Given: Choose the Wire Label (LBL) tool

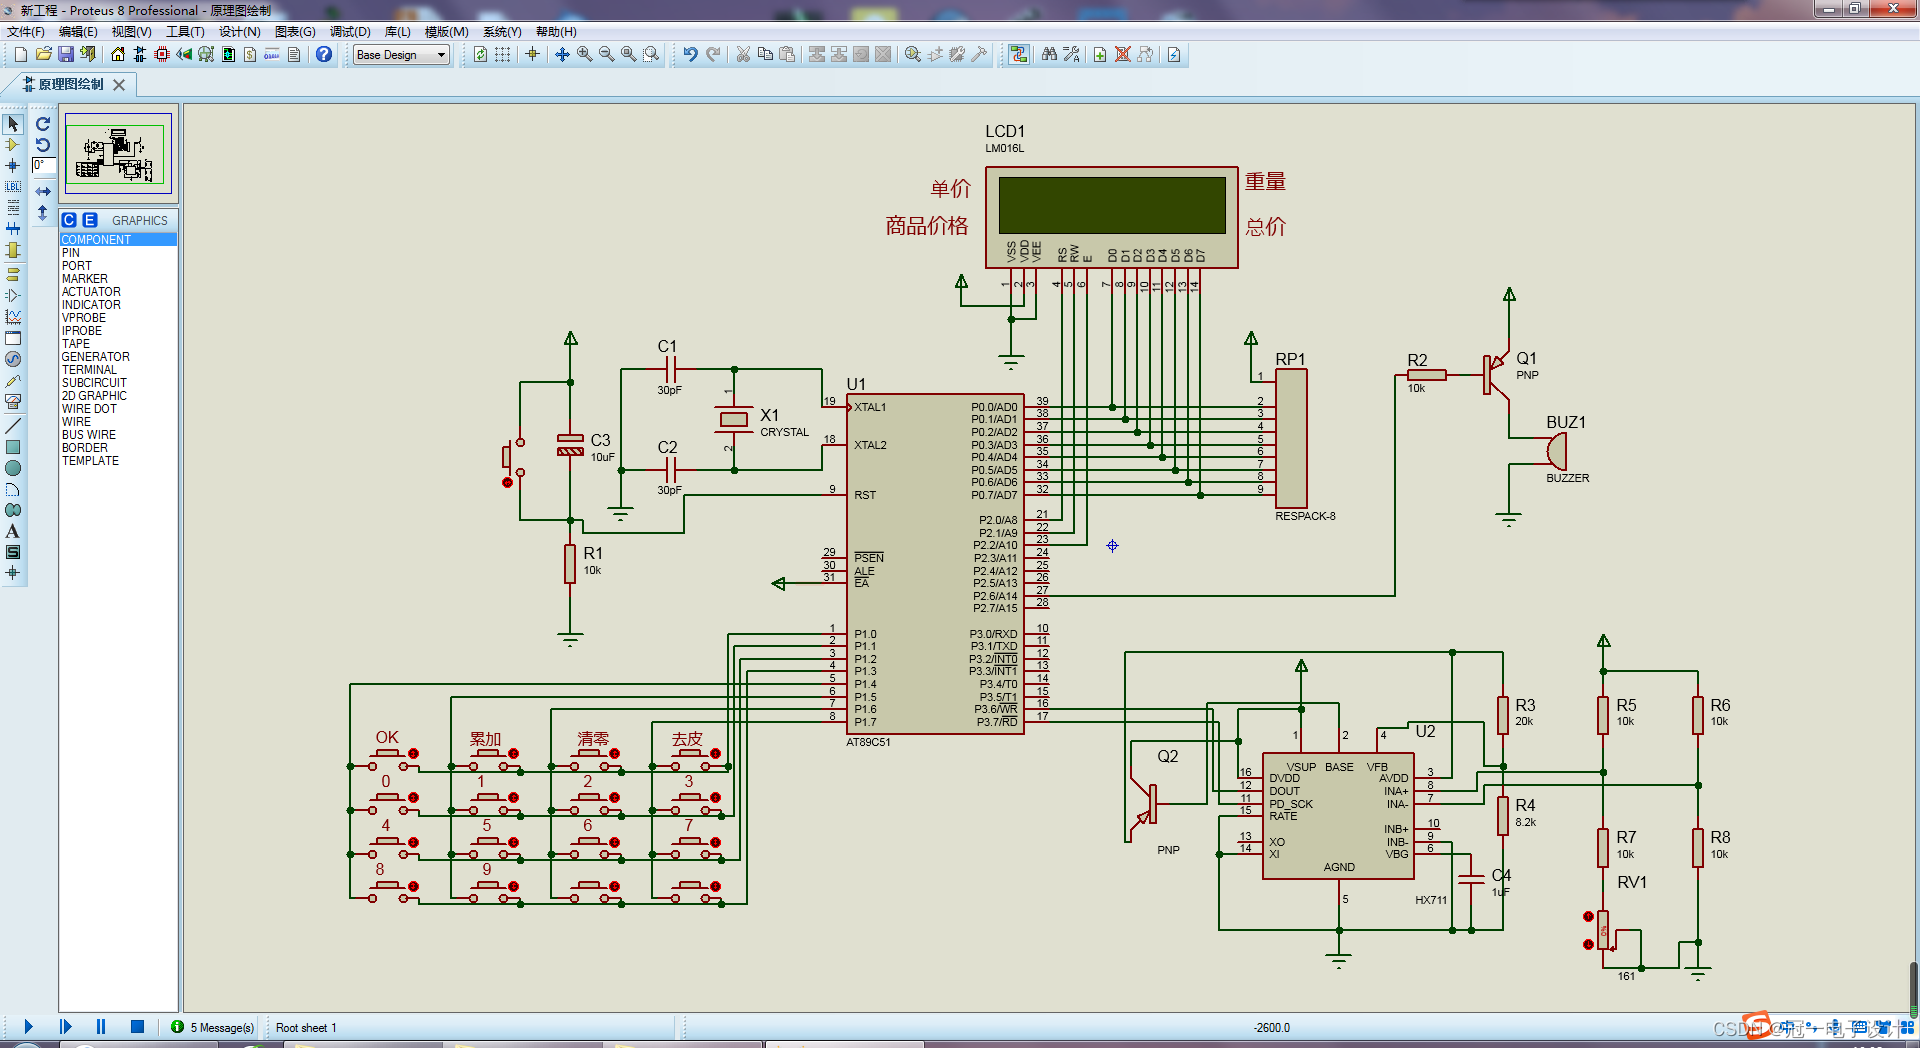Looking at the screenshot, I should click(13, 187).
